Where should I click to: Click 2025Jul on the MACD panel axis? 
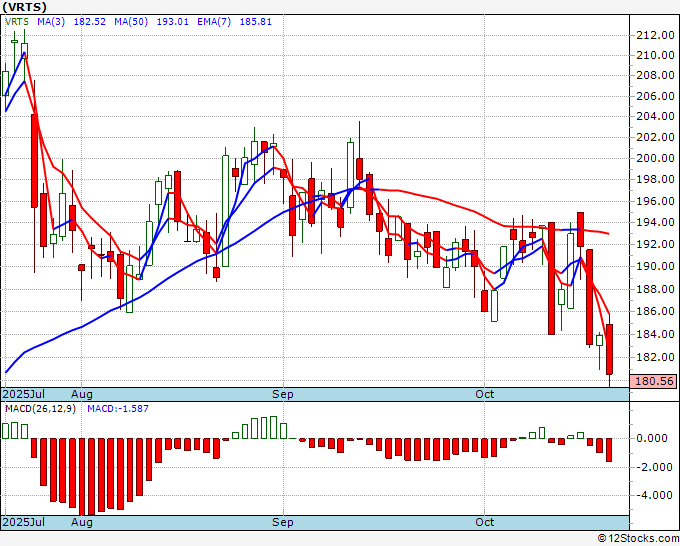click(x=24, y=522)
